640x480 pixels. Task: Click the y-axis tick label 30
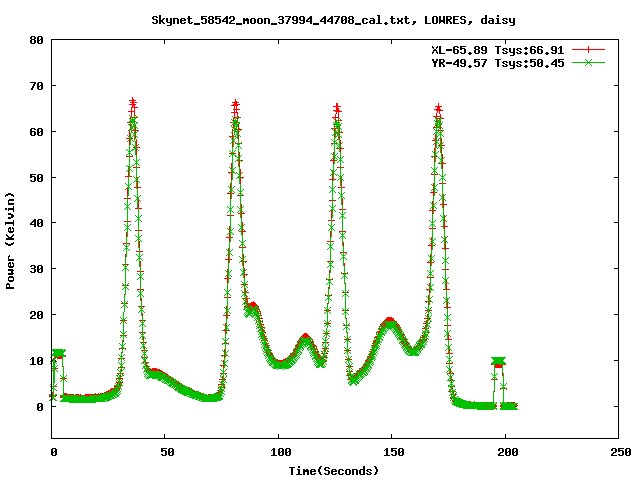tap(37, 269)
